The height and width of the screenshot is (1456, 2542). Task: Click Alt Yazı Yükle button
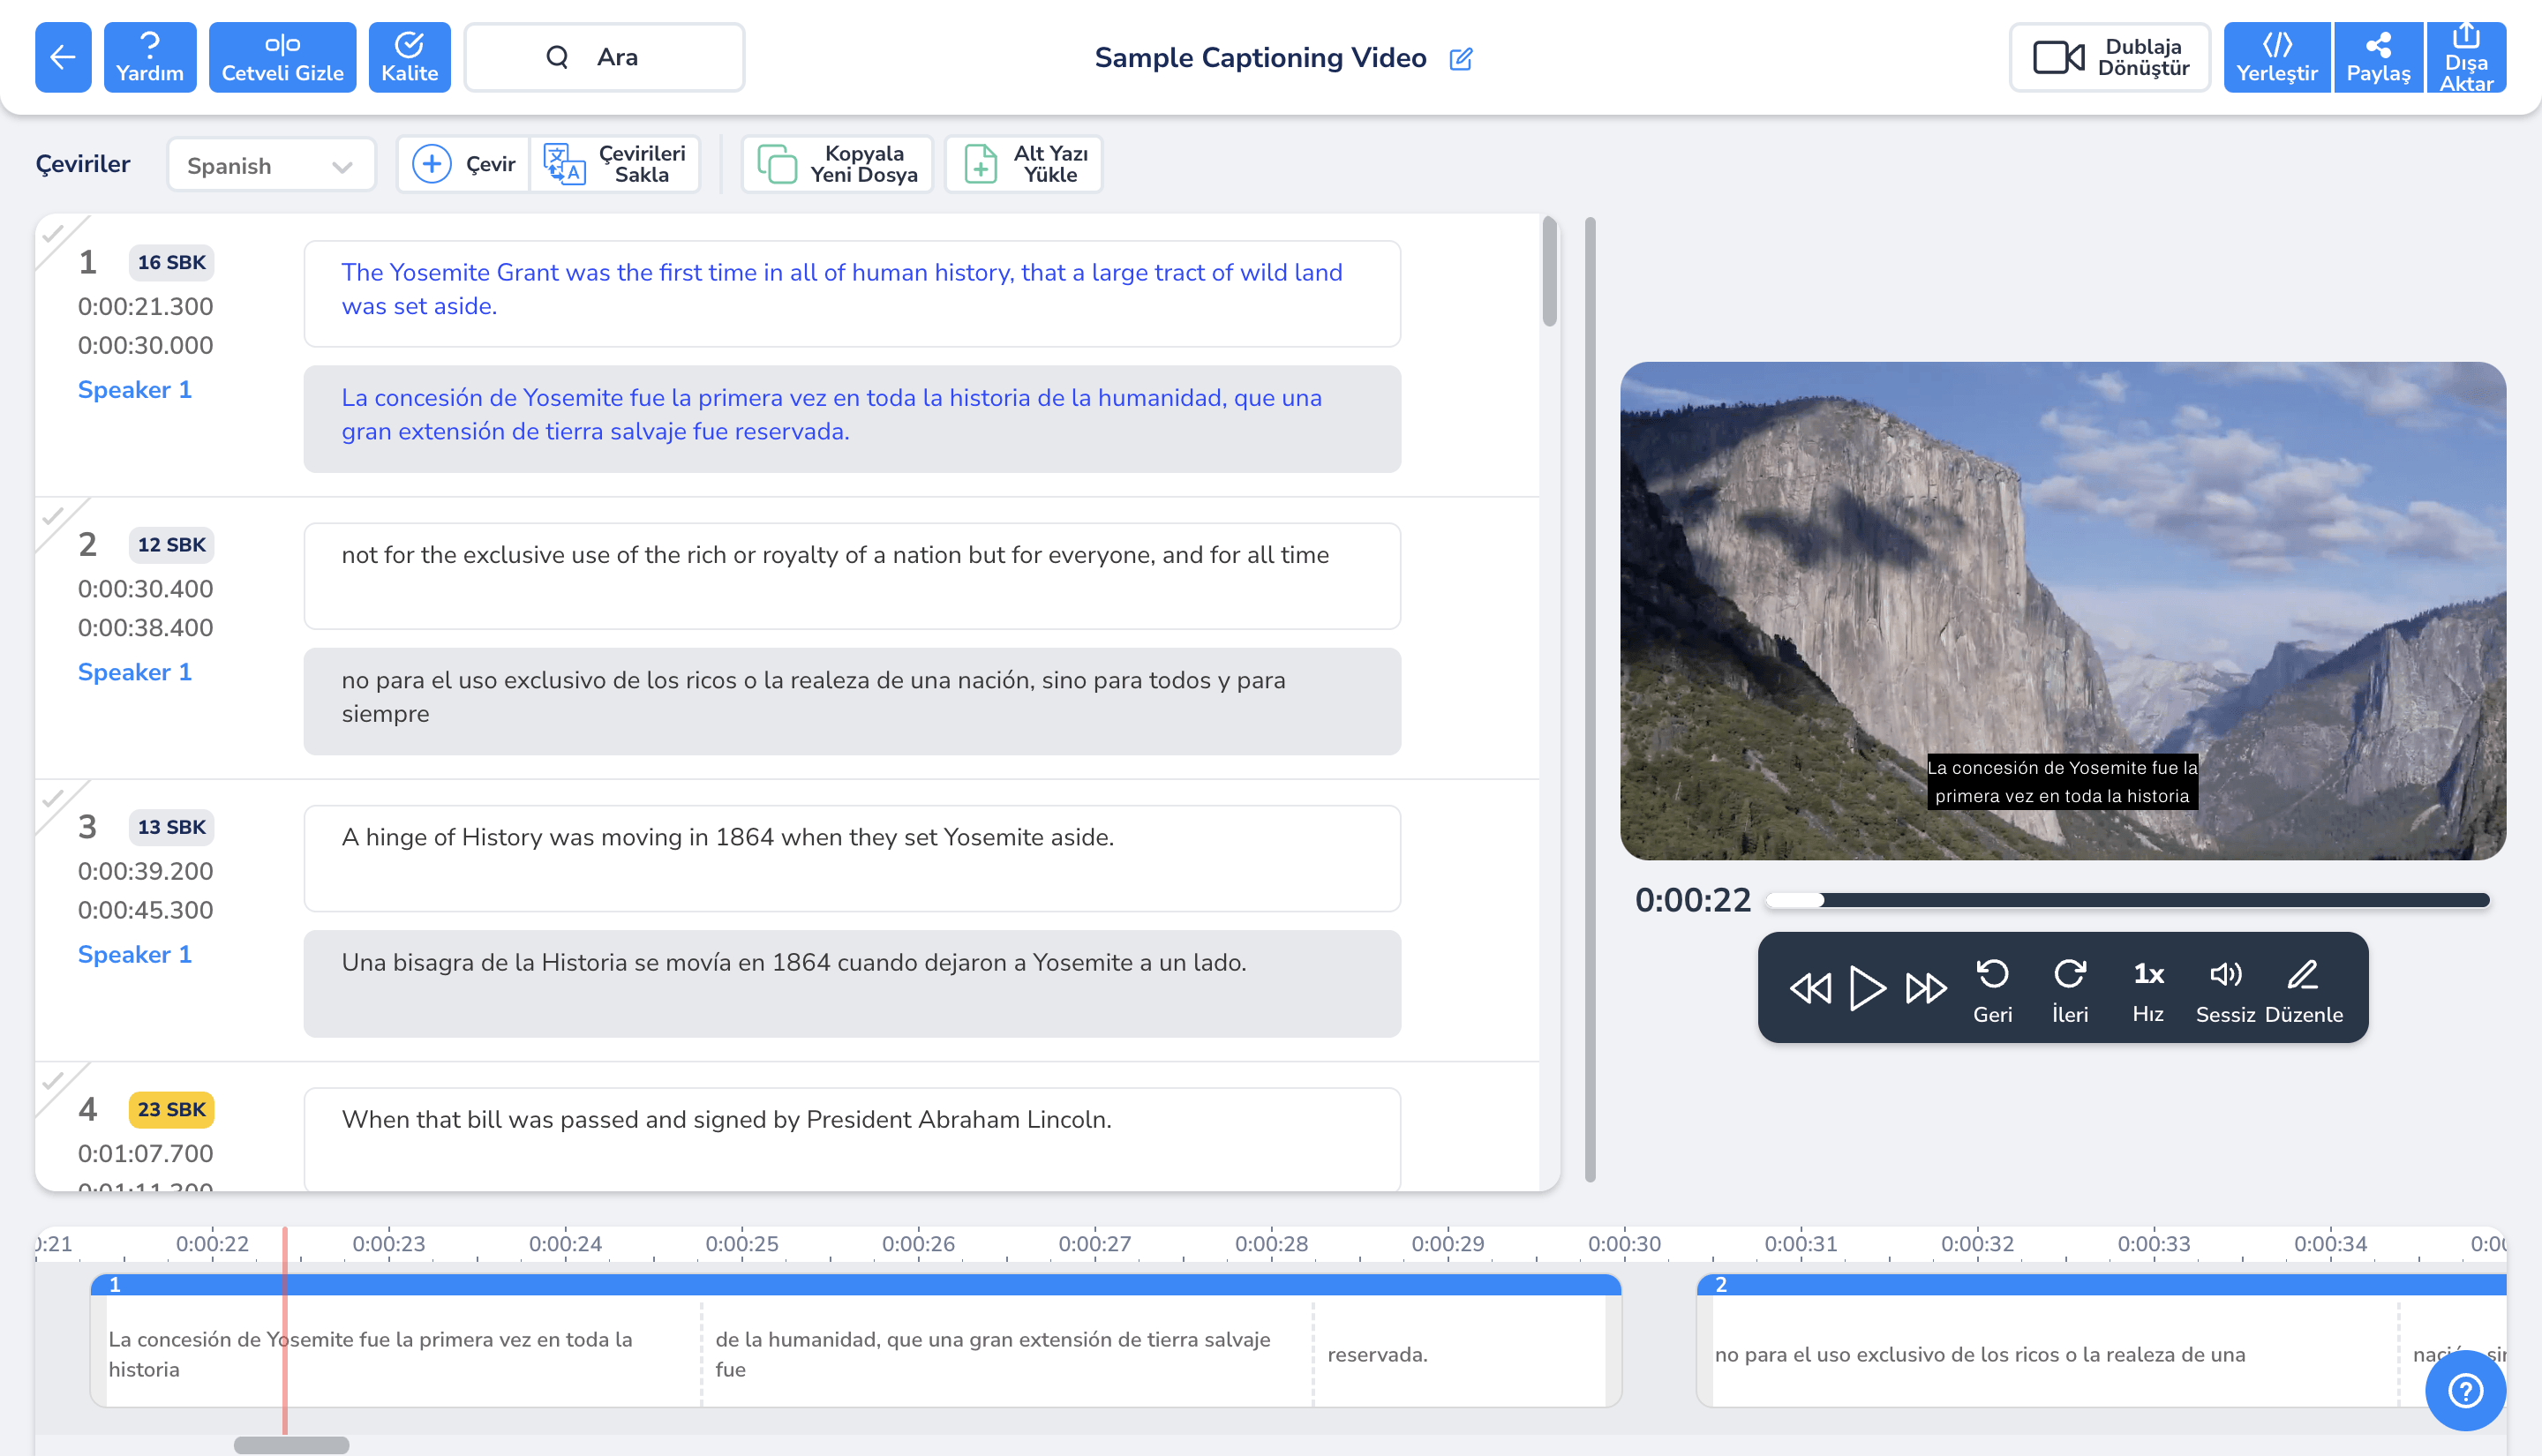[1023, 164]
